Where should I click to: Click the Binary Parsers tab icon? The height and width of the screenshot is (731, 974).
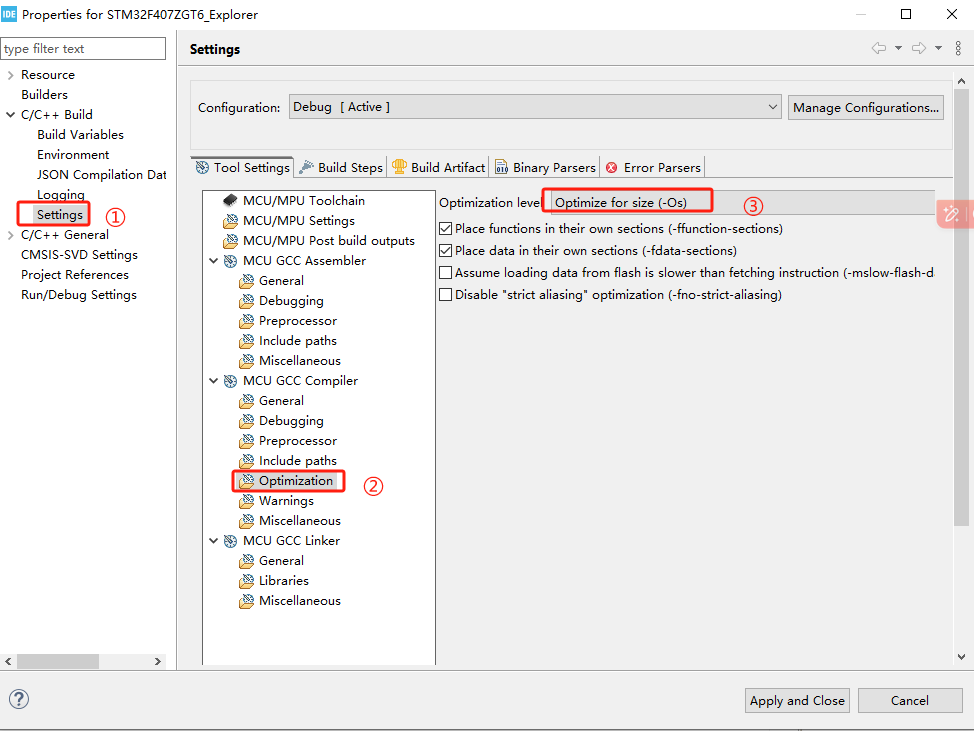coord(501,167)
